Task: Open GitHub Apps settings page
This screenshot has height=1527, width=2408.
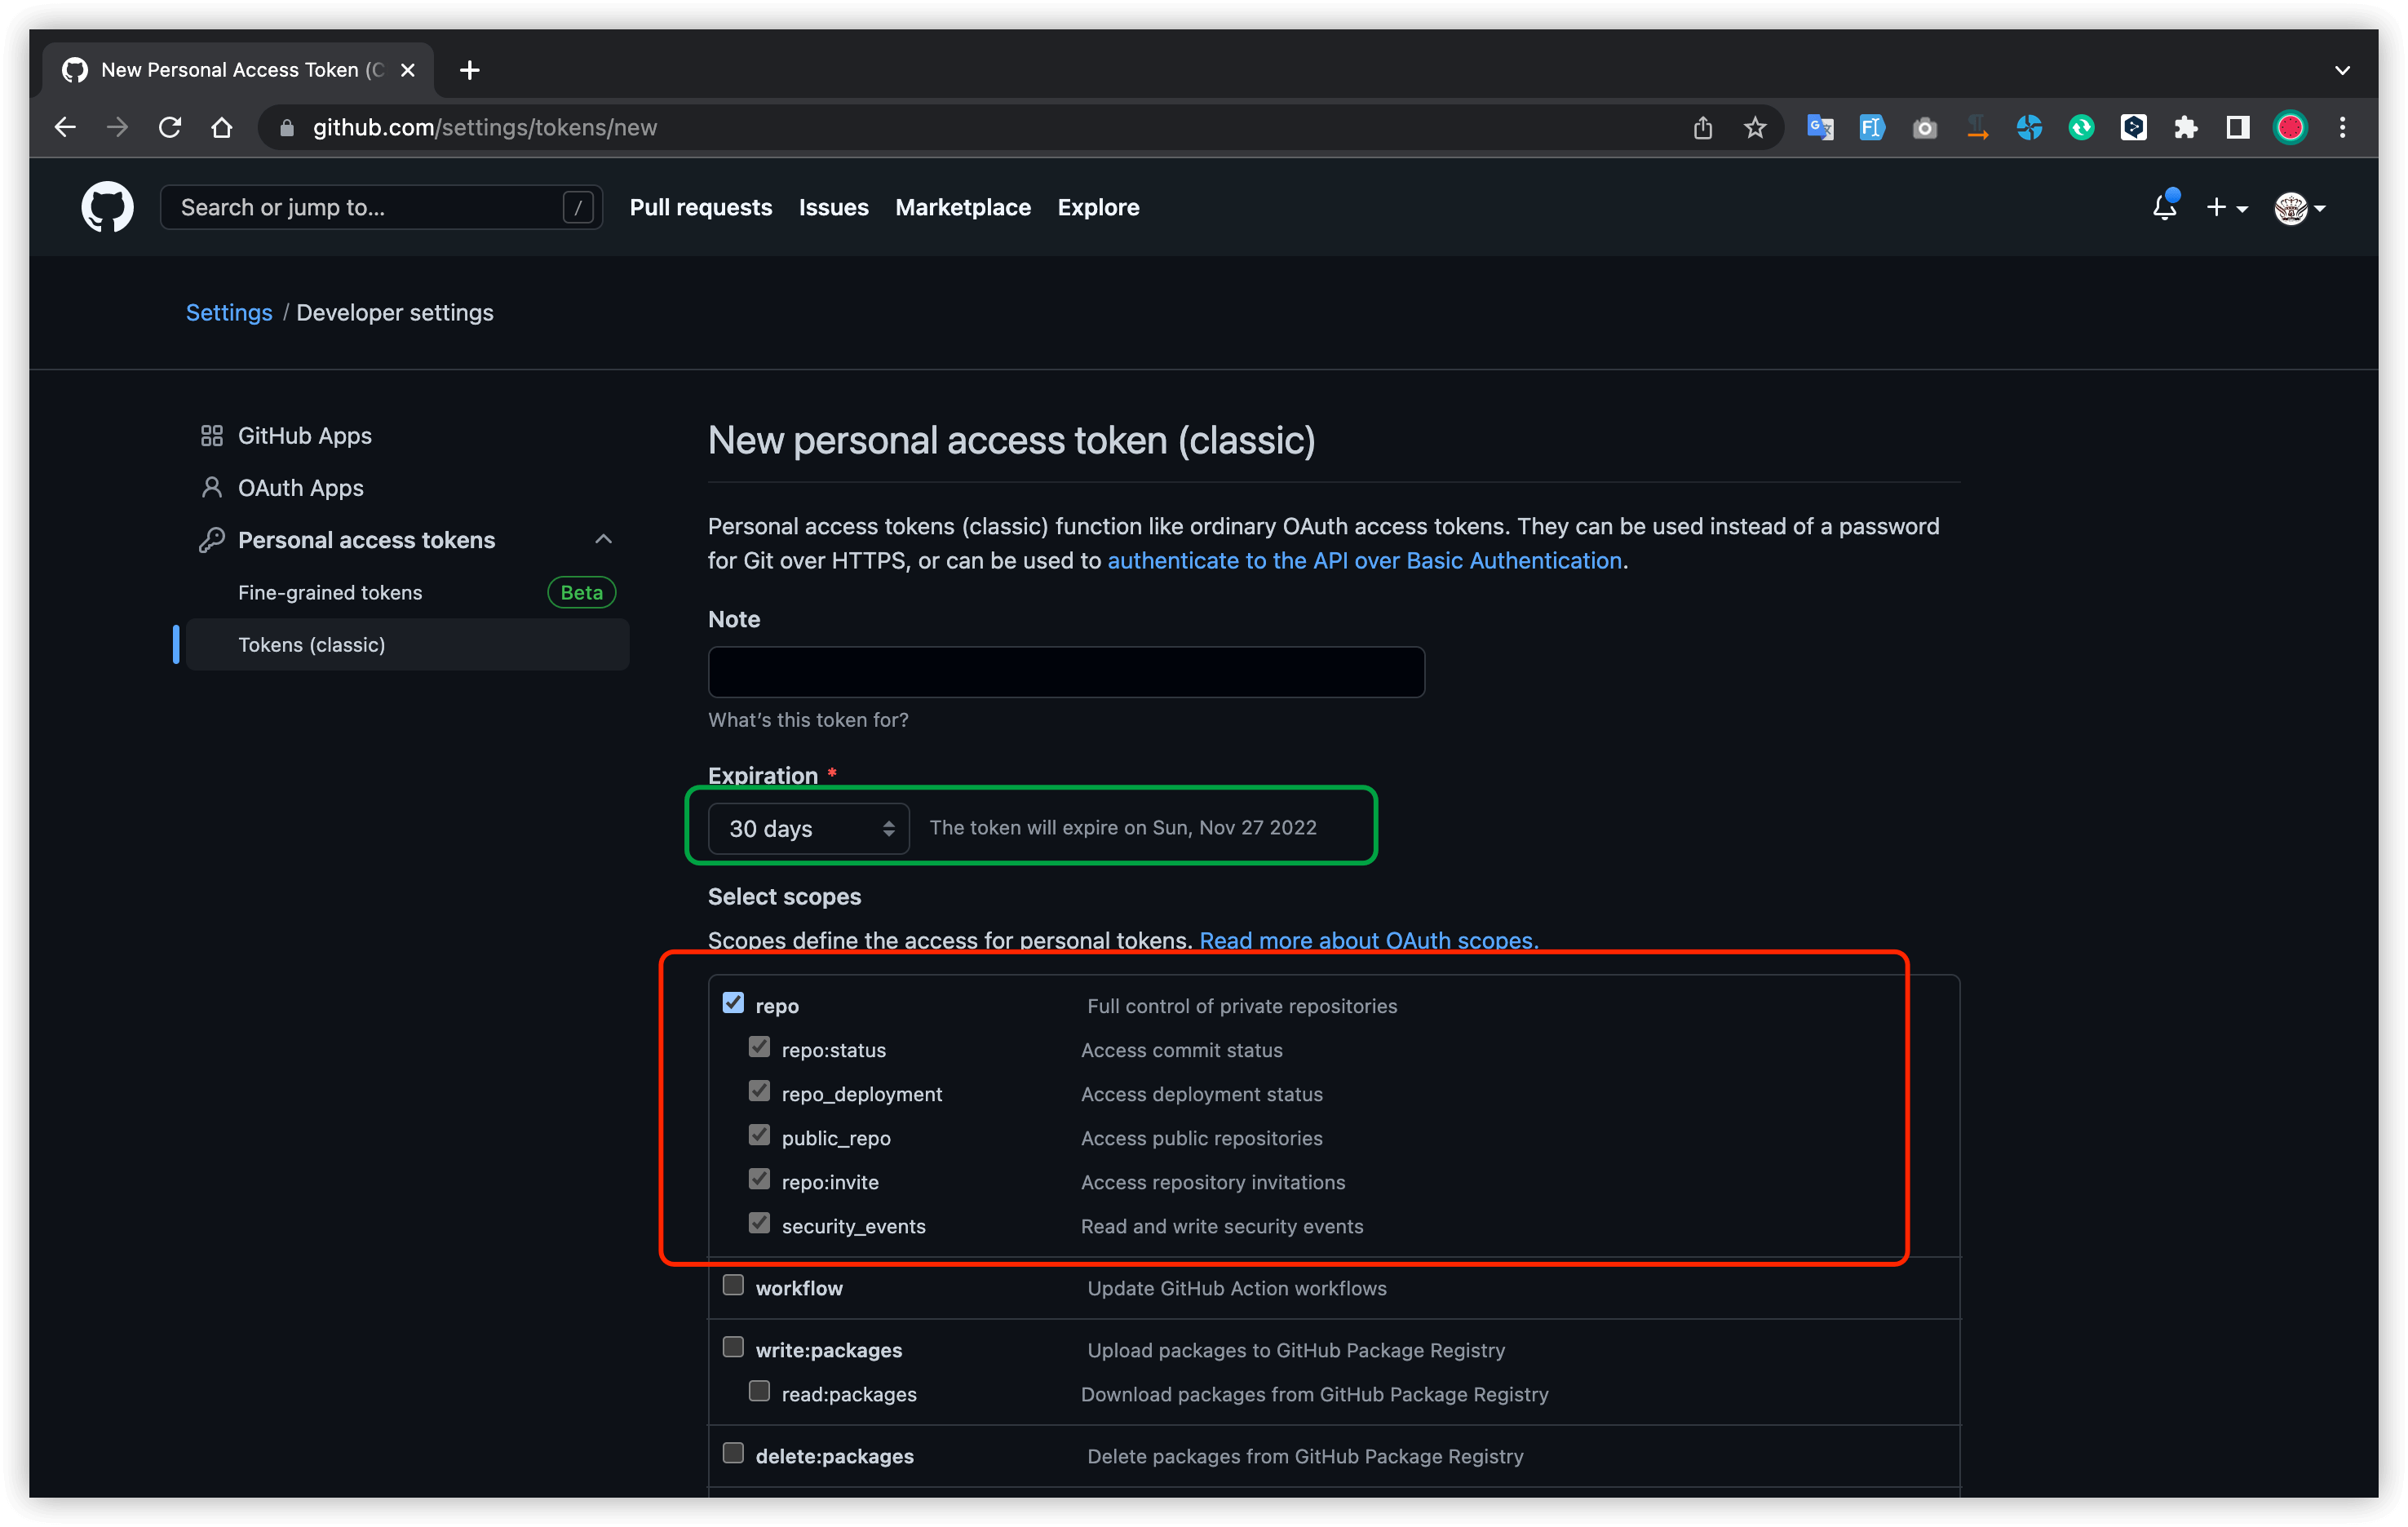Action: [x=304, y=436]
